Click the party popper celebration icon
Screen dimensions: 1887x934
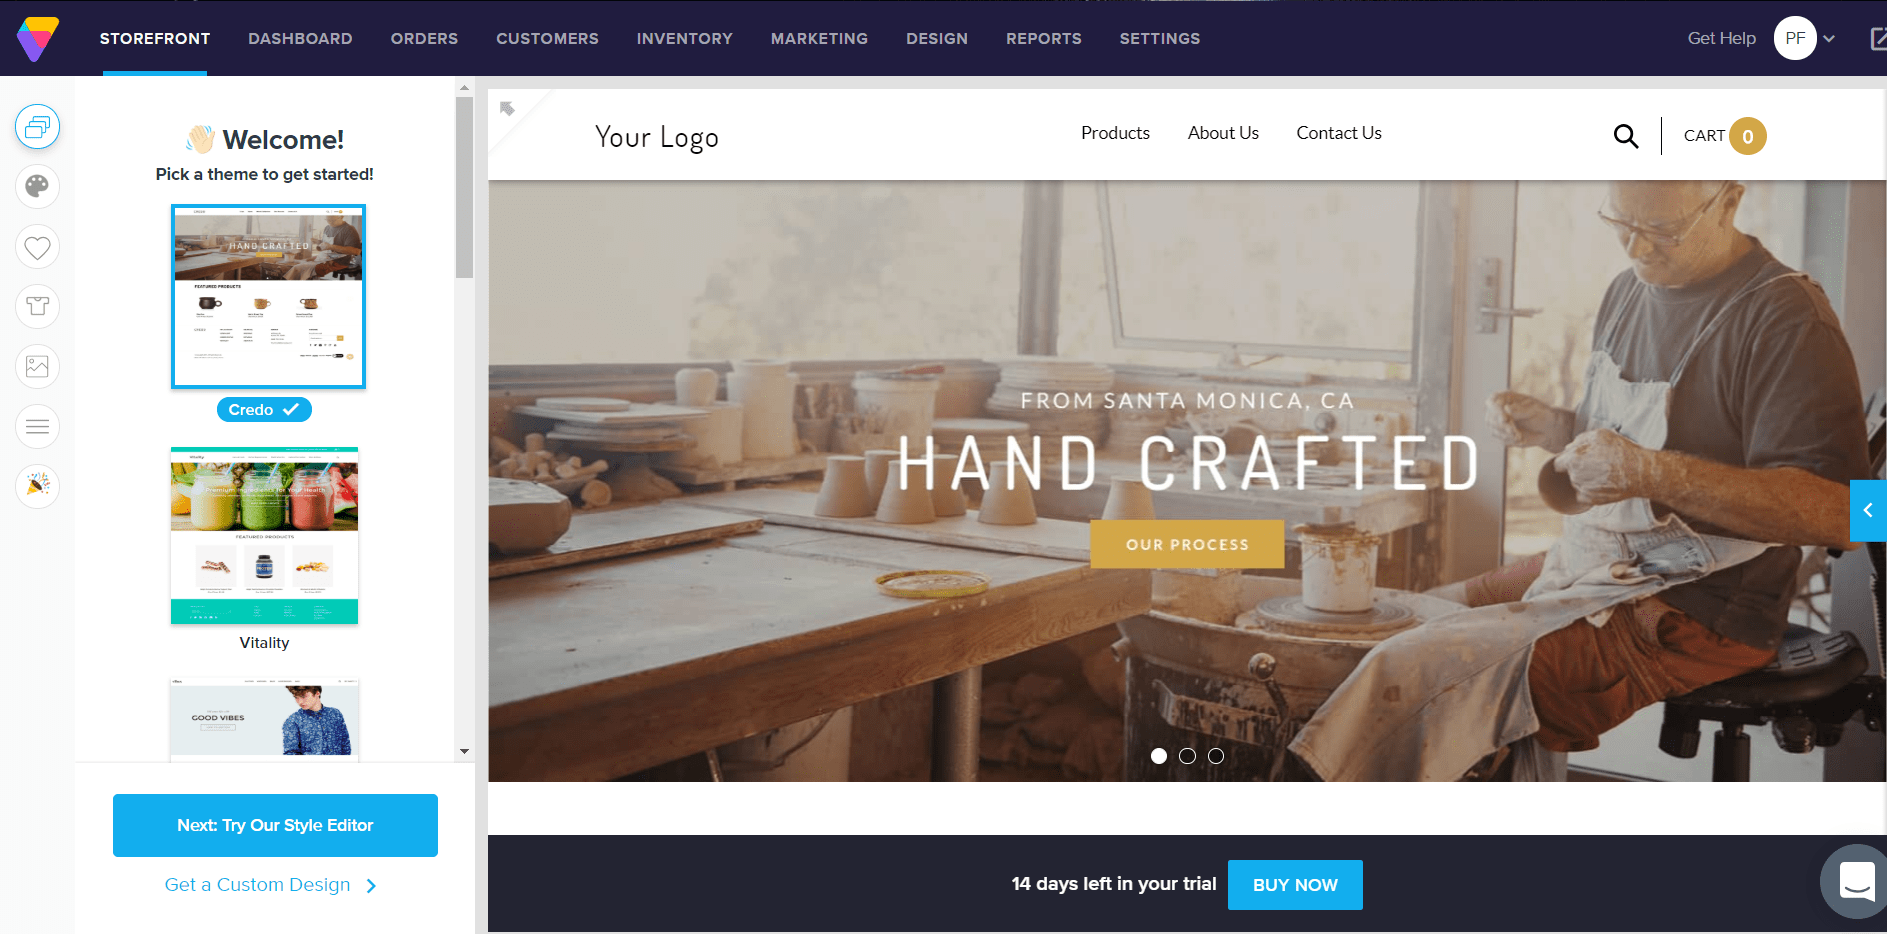(x=37, y=486)
